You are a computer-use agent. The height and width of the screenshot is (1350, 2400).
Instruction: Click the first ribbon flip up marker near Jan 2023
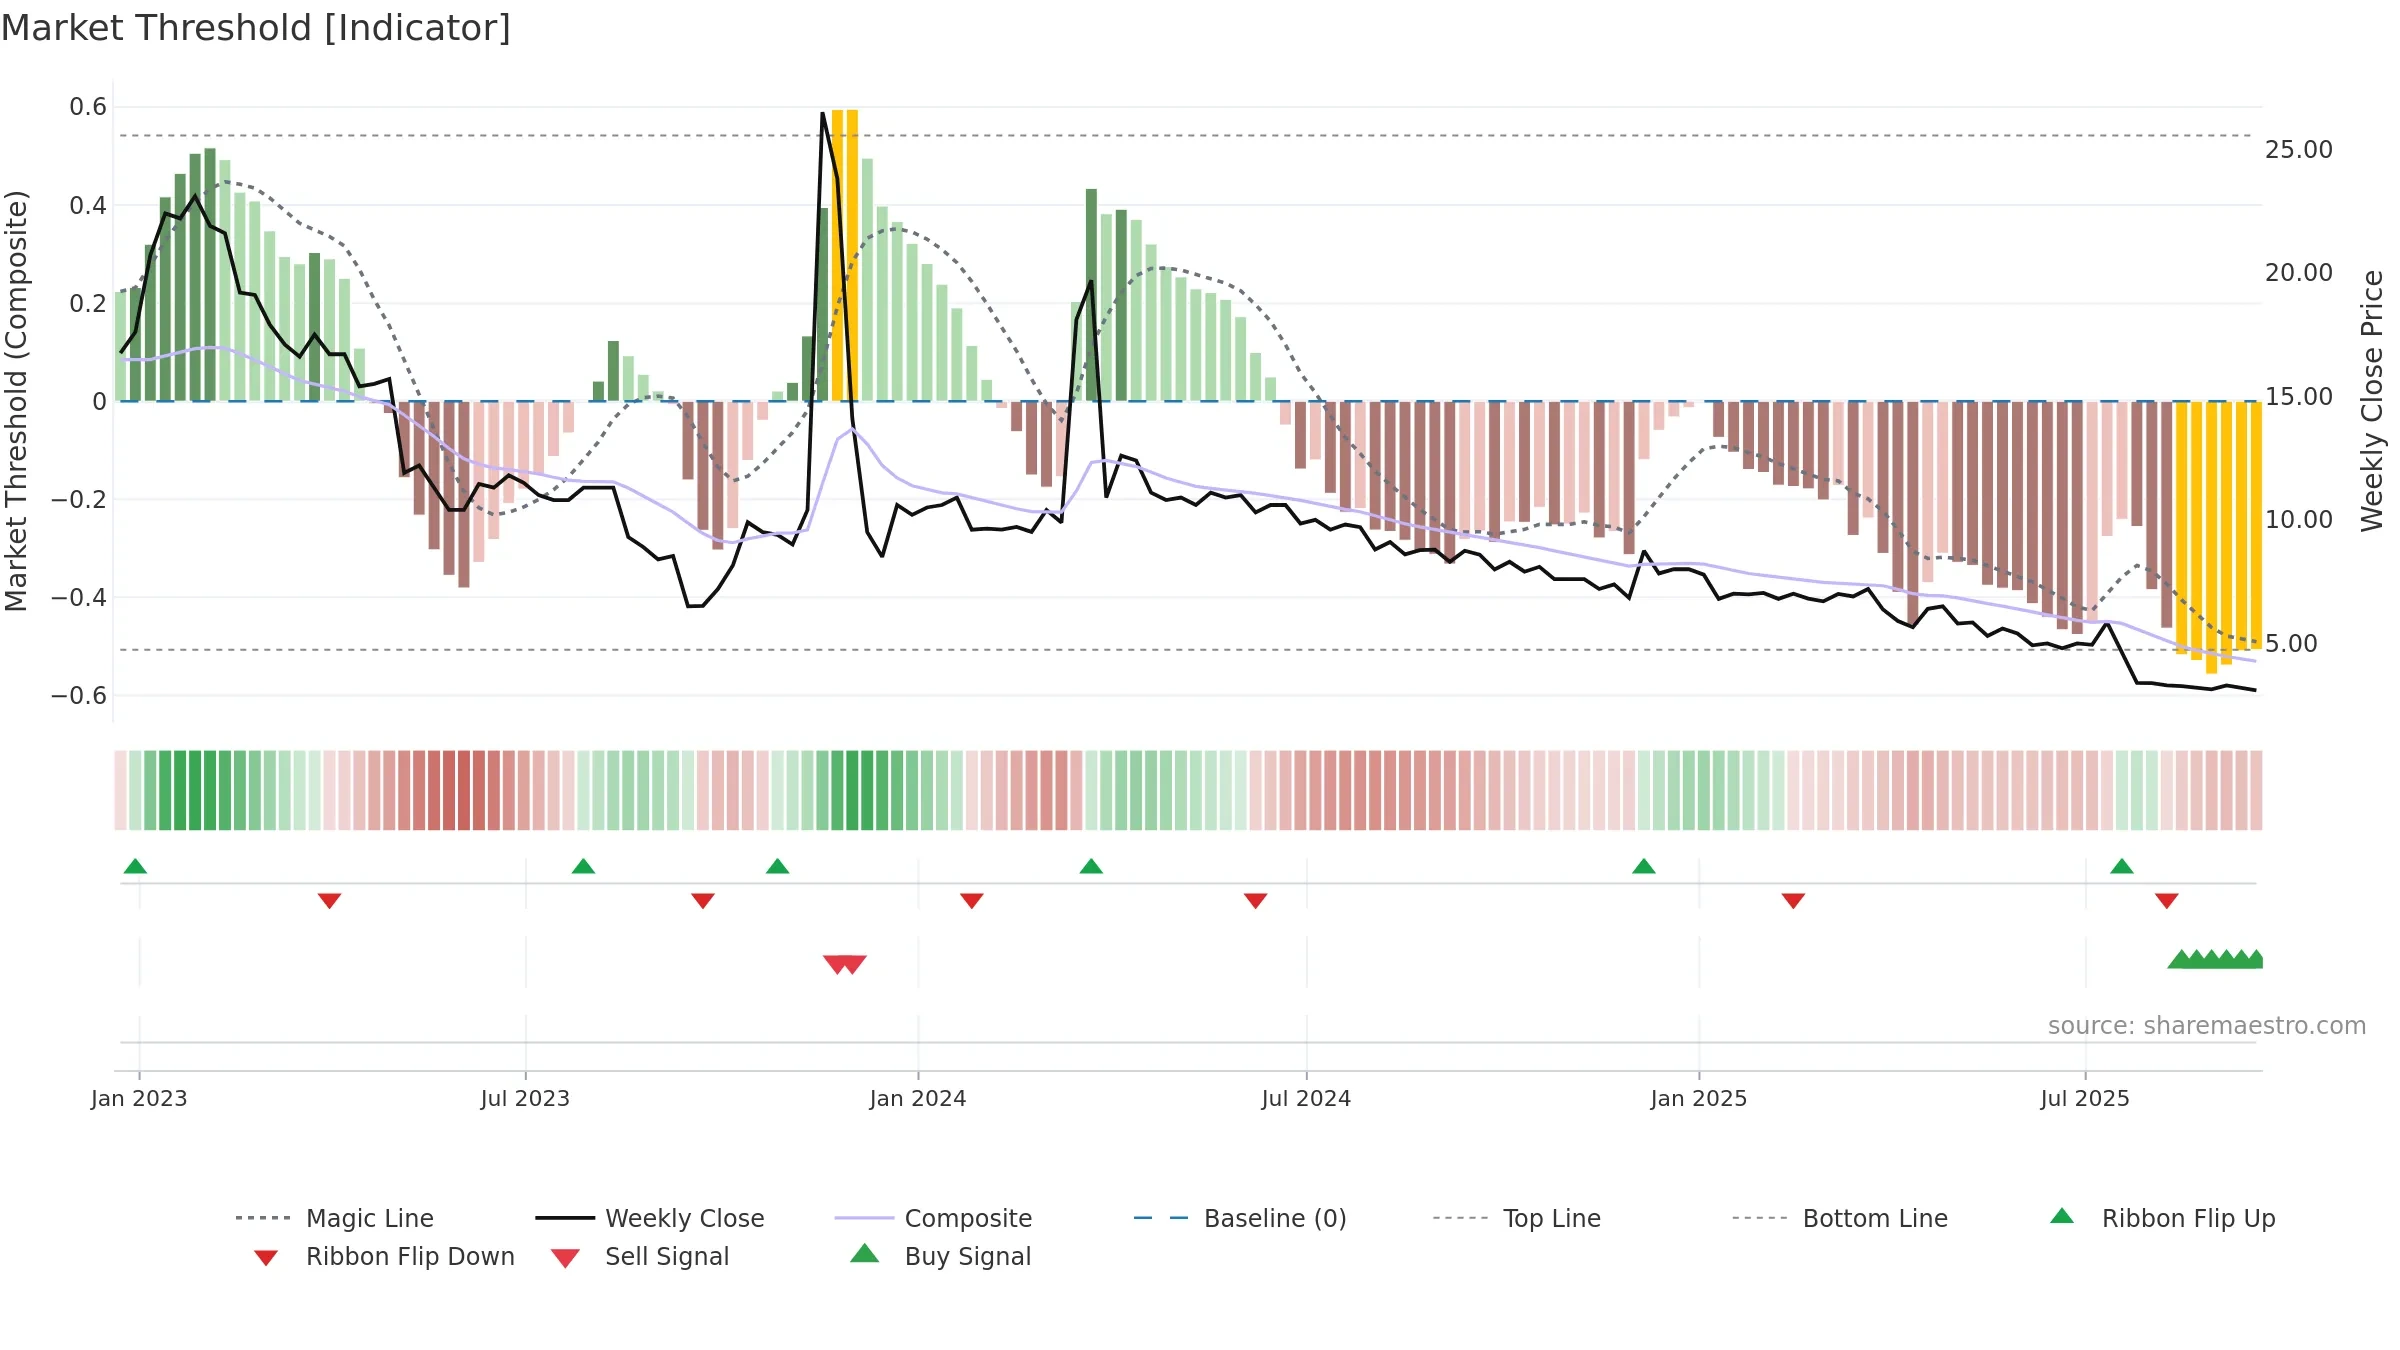coord(135,866)
